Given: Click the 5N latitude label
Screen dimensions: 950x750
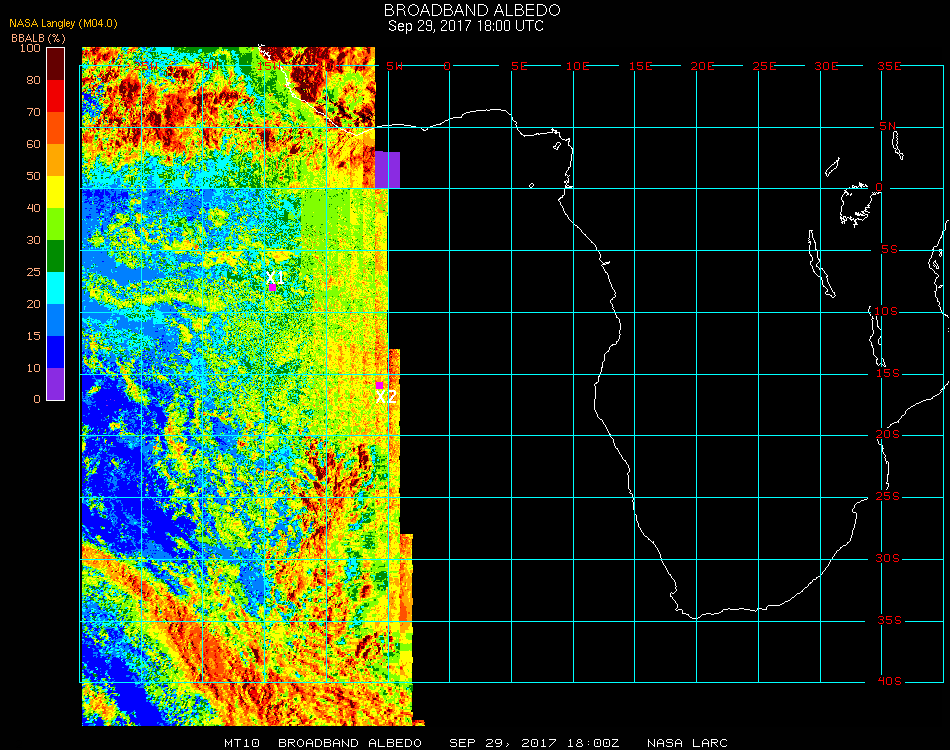Looking at the screenshot, I should [x=889, y=126].
